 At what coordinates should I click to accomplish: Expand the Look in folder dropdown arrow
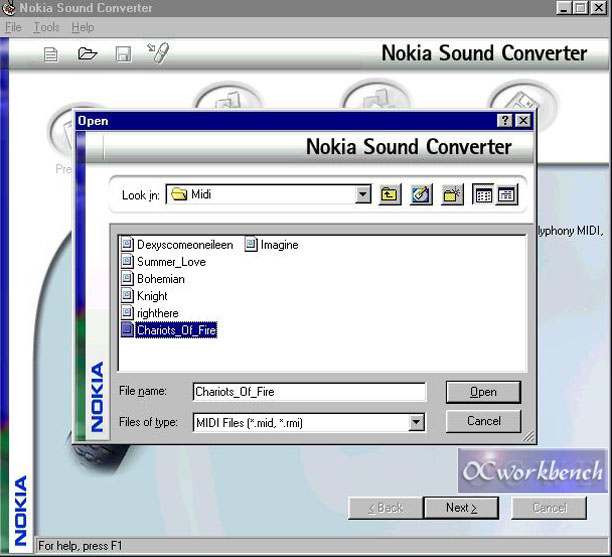click(363, 194)
